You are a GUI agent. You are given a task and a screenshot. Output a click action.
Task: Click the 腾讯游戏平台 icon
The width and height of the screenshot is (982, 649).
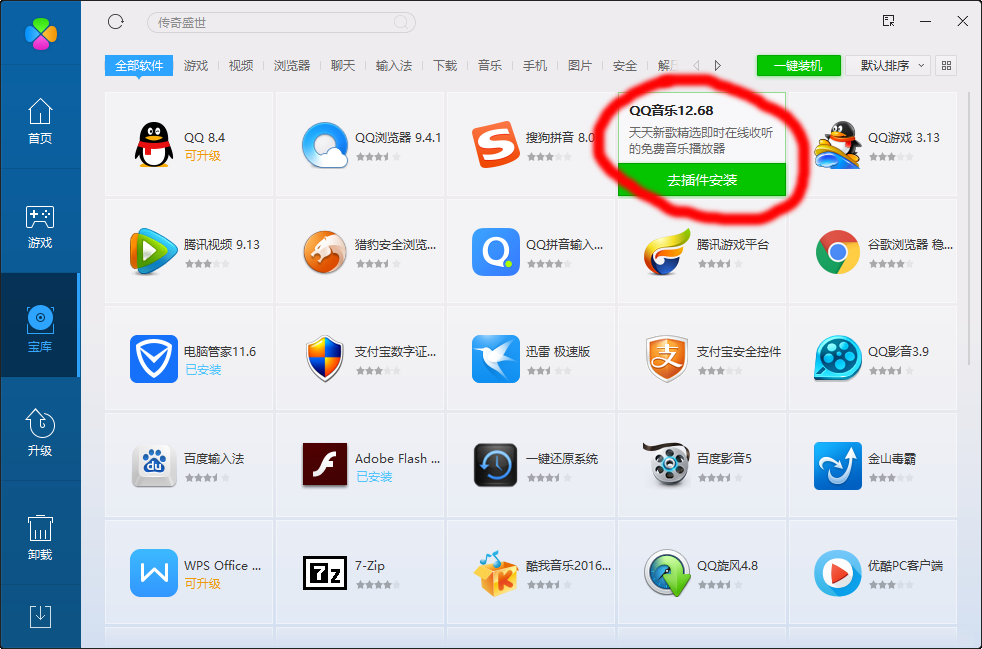point(666,252)
